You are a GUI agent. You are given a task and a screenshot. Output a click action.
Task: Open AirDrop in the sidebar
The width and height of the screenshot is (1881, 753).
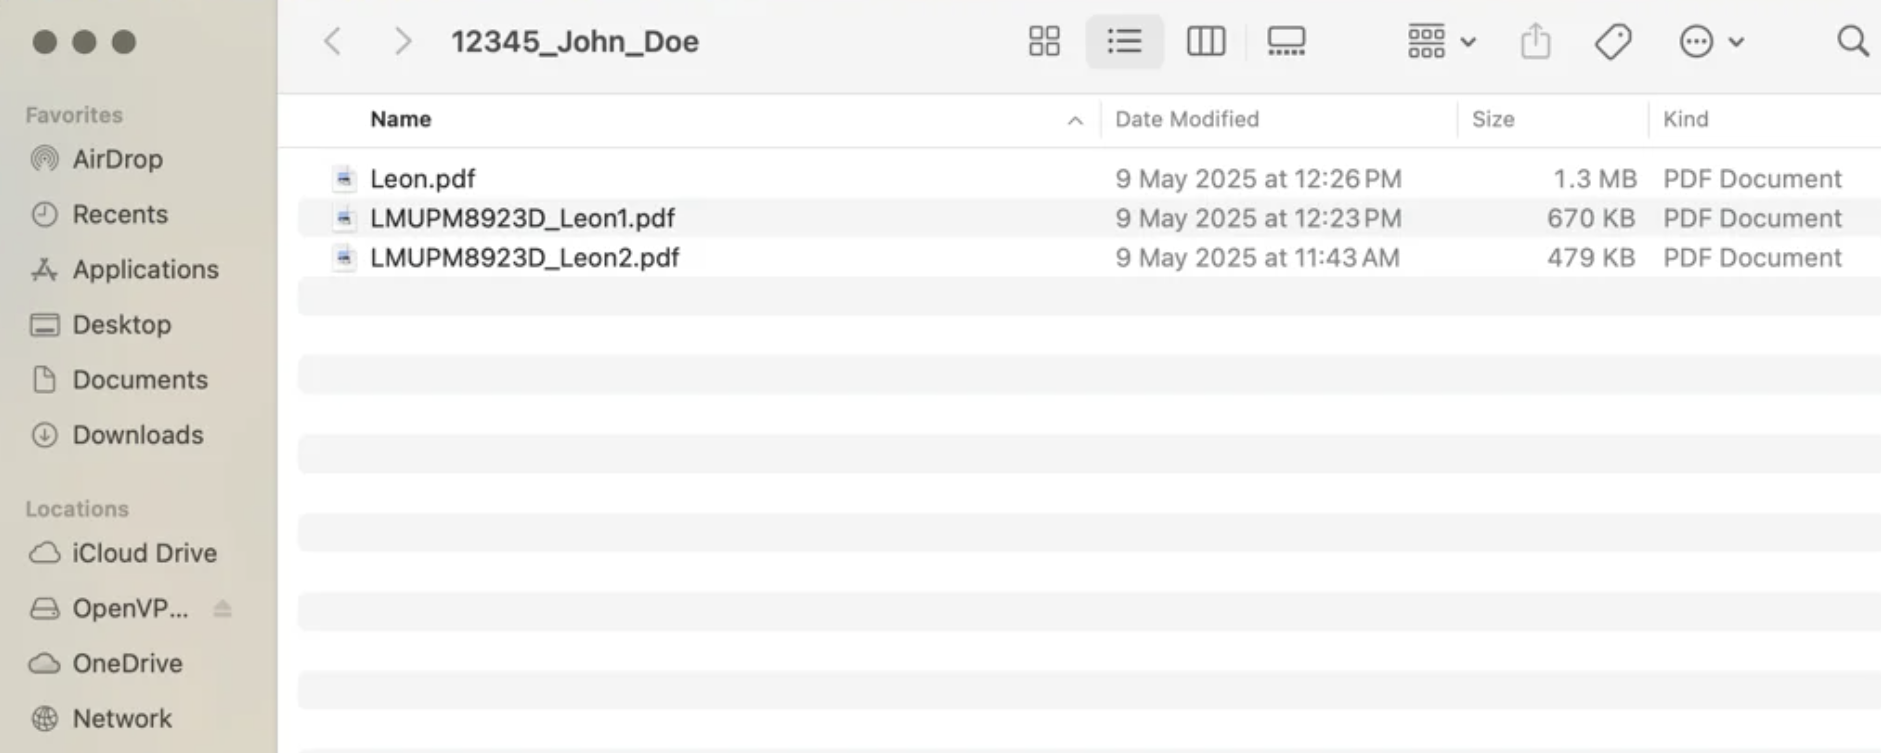117,159
